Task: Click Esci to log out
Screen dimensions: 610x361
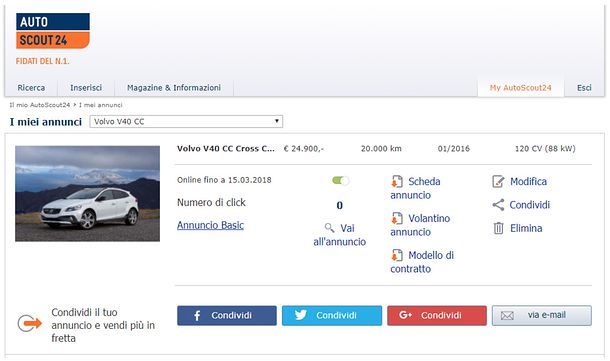Action: point(584,88)
